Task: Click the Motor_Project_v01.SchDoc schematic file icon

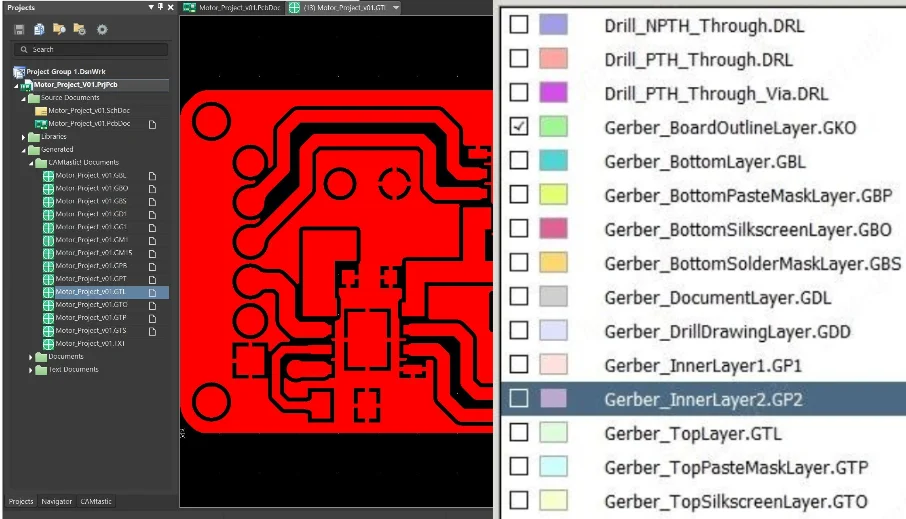Action: [x=41, y=110]
